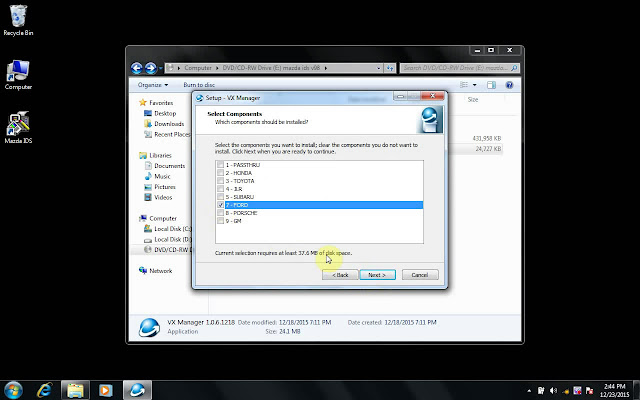640x400 pixels.
Task: Click the VX Manager logo in the setup header
Action: (429, 119)
